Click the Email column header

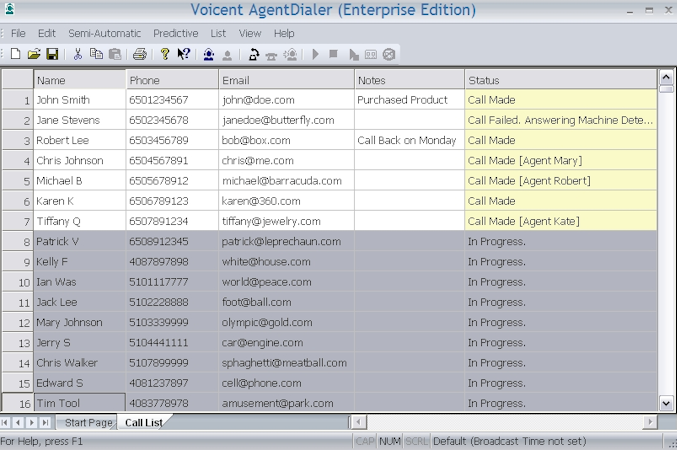(286, 80)
